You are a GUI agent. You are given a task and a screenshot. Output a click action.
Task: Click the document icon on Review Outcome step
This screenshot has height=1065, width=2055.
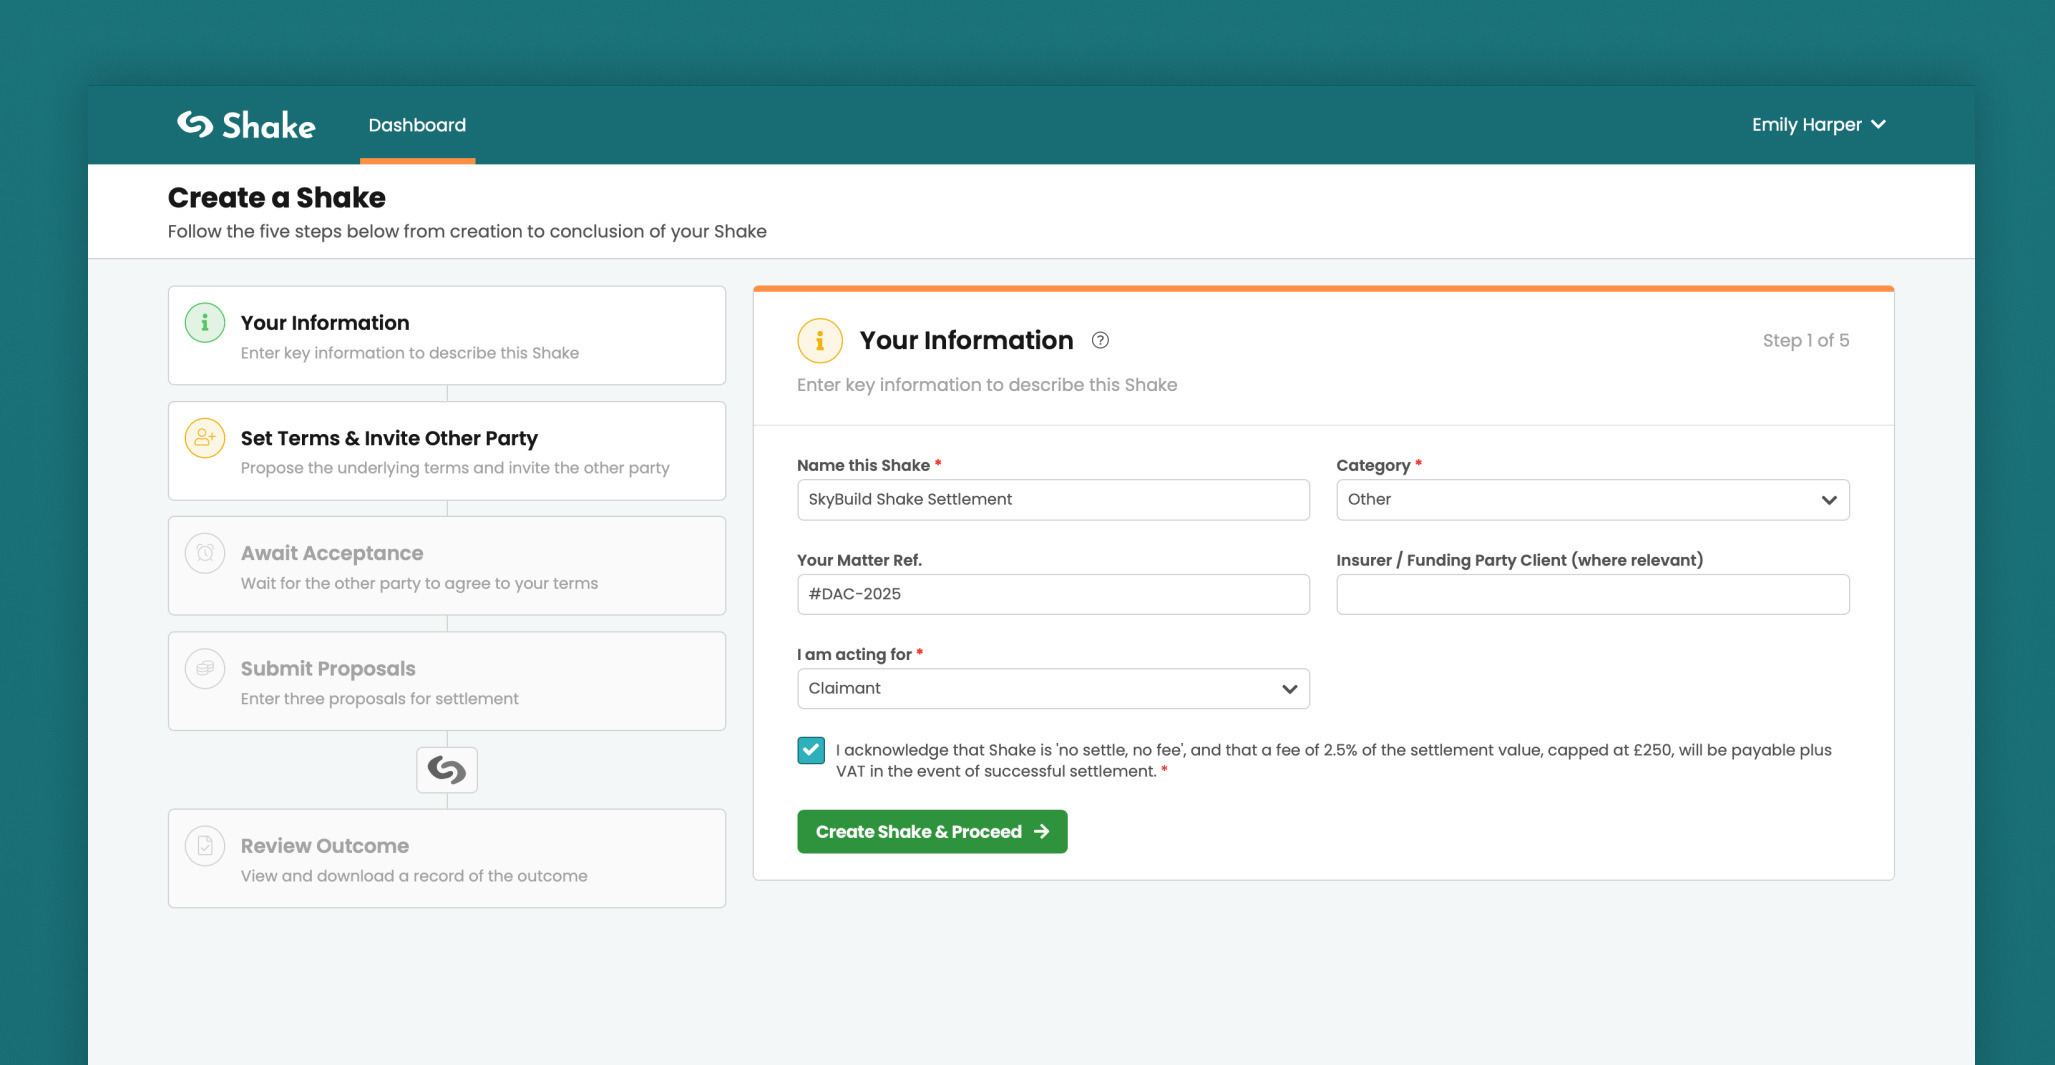pyautogui.click(x=204, y=845)
